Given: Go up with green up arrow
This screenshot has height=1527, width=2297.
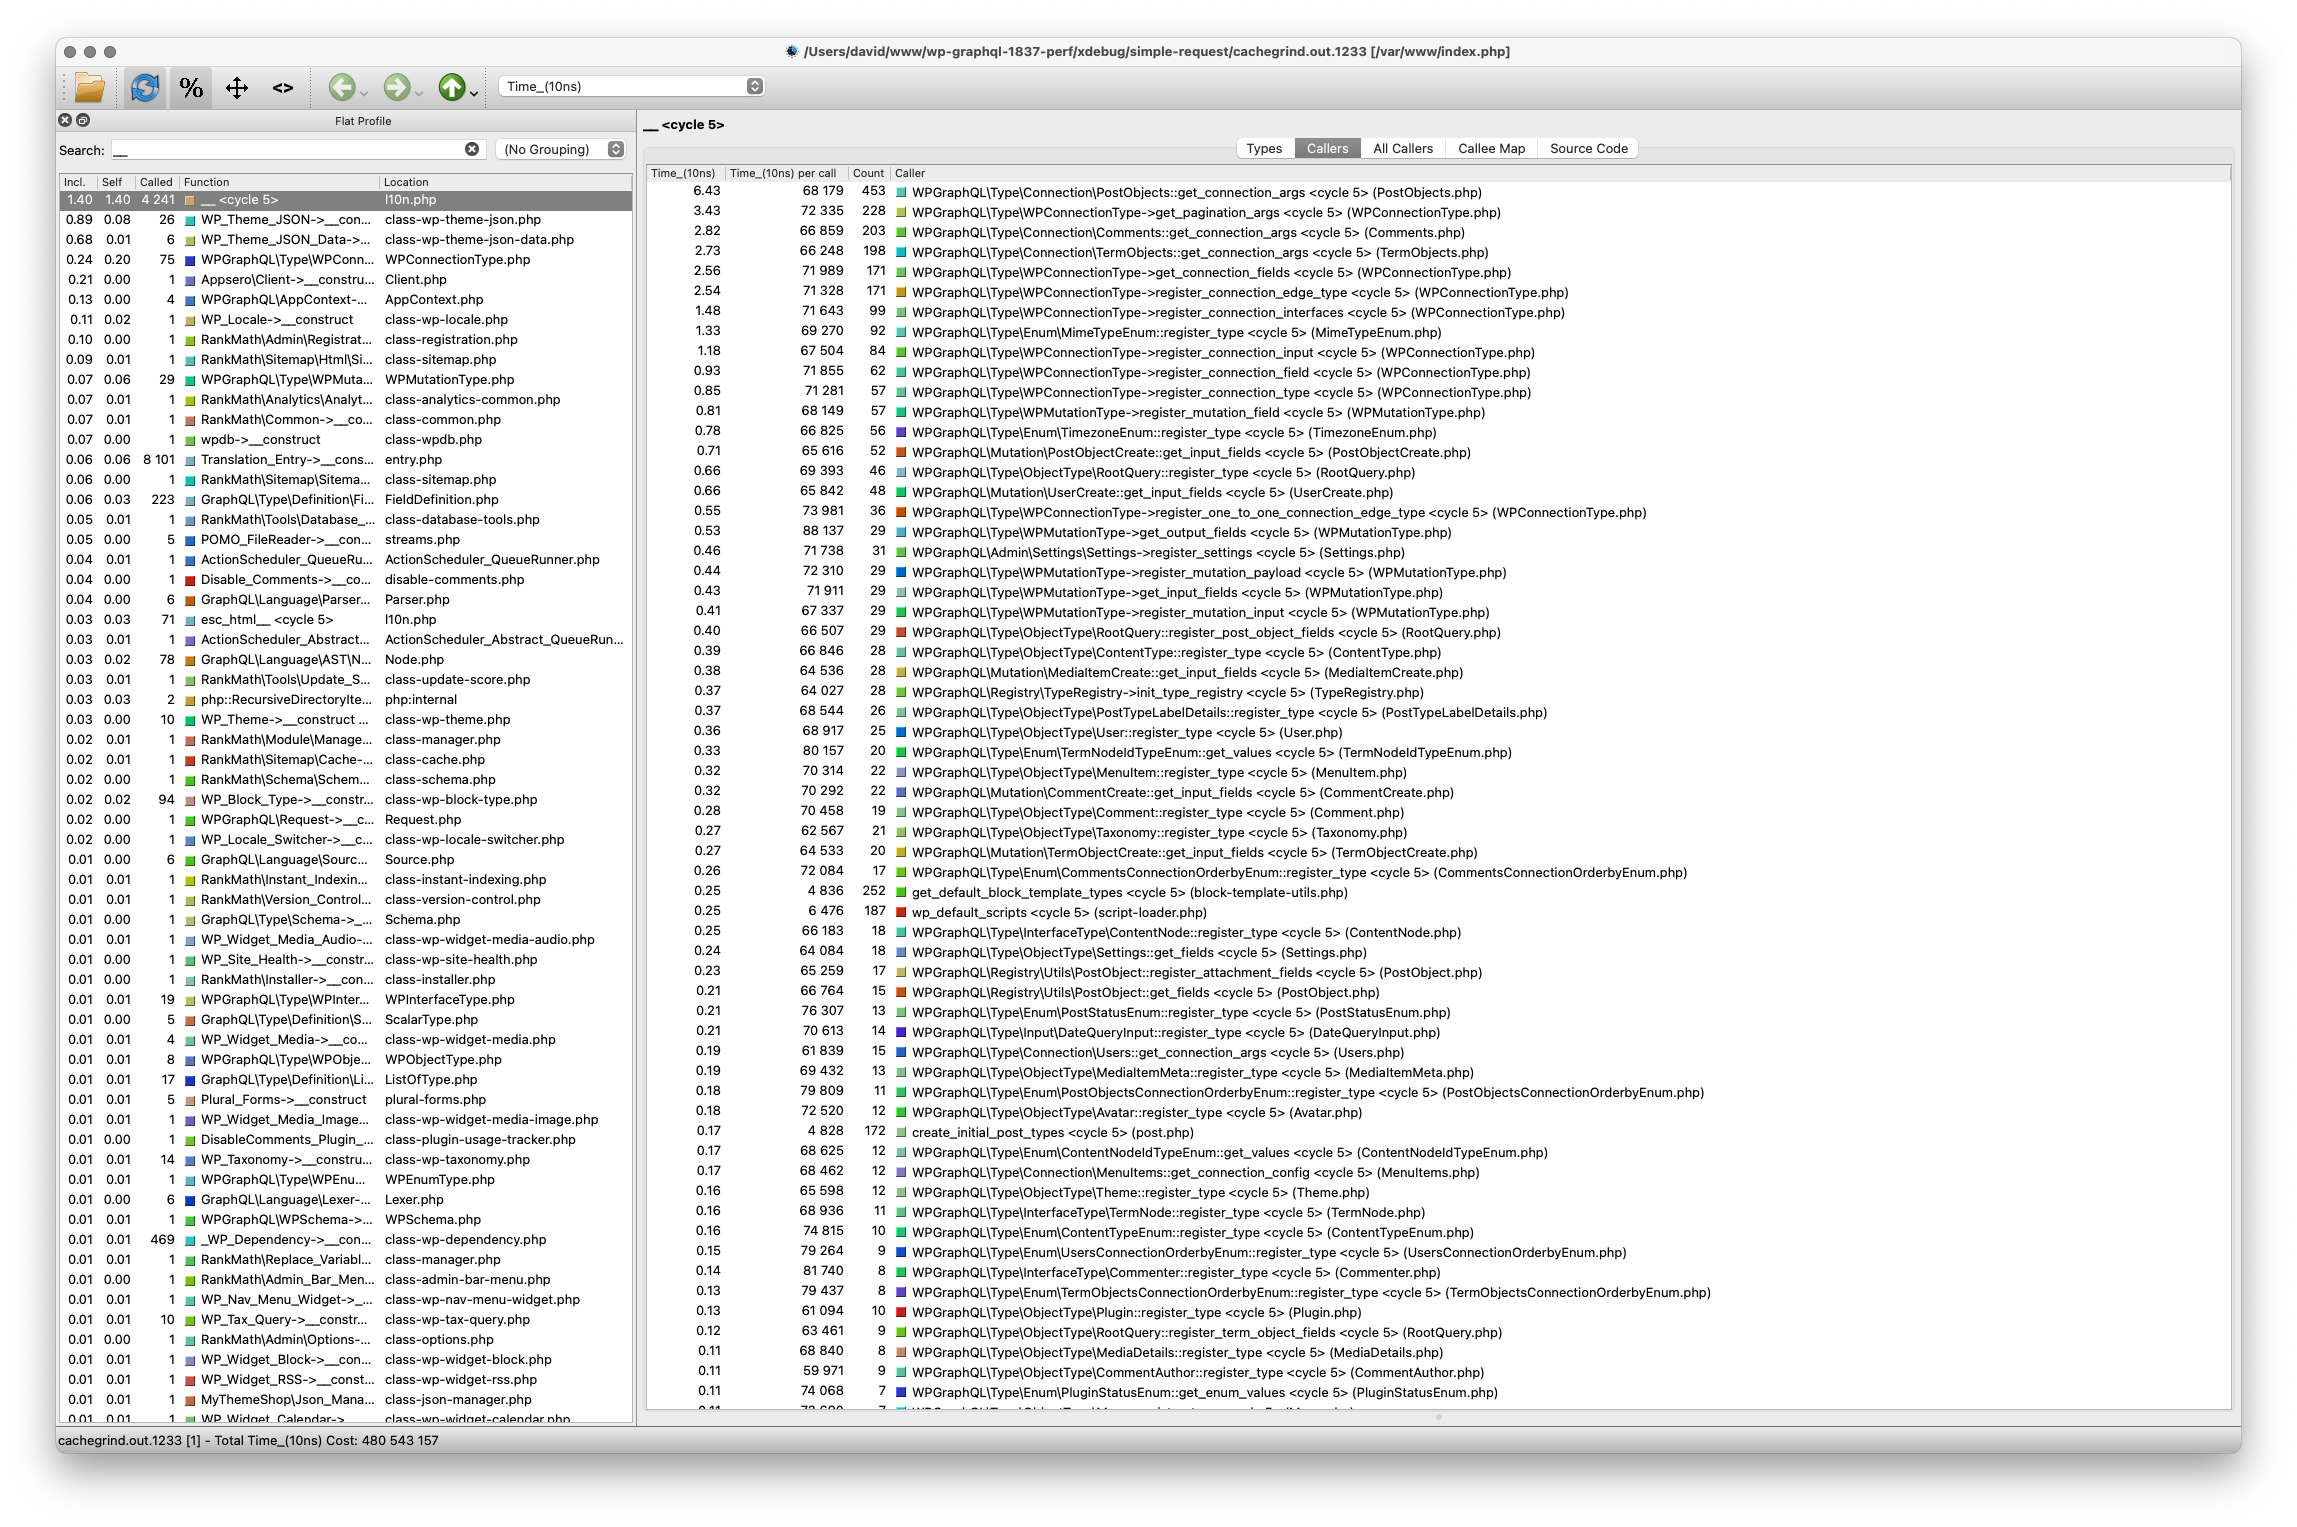Looking at the screenshot, I should click(x=451, y=88).
